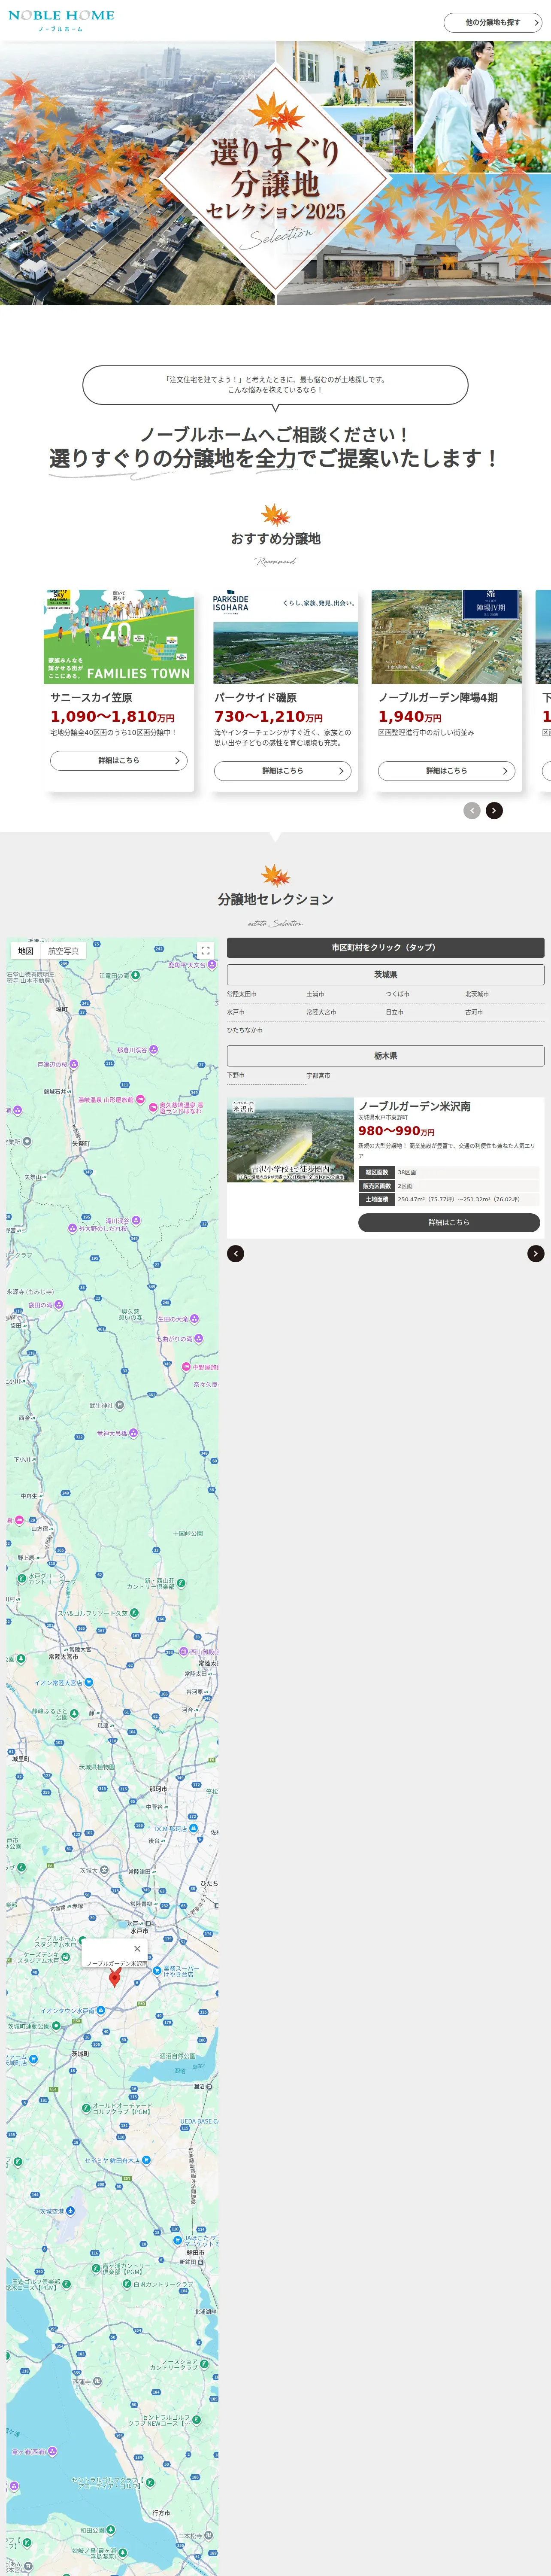Go to next recommended card (black arrow)

tap(494, 810)
